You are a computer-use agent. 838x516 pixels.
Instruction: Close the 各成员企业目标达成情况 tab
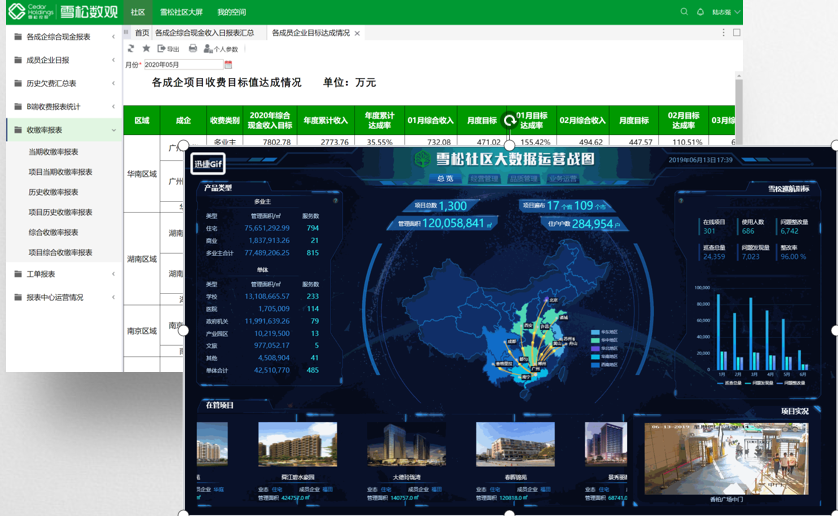pos(357,33)
